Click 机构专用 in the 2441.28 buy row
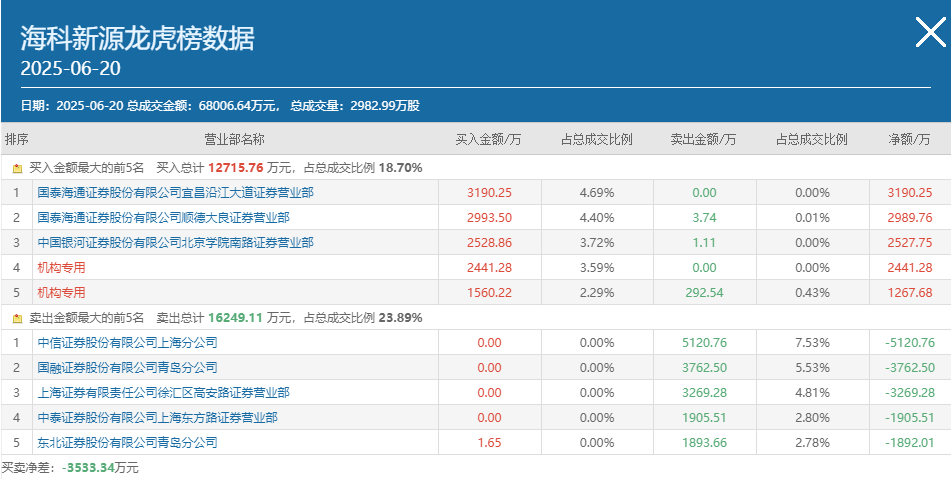 (x=61, y=267)
